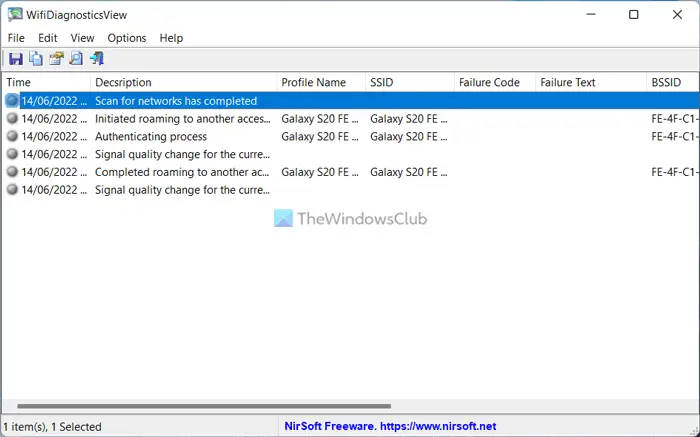Select the 'Initiated roaming to another acces...' row
Viewport: 700px width, 437px height.
coord(350,119)
